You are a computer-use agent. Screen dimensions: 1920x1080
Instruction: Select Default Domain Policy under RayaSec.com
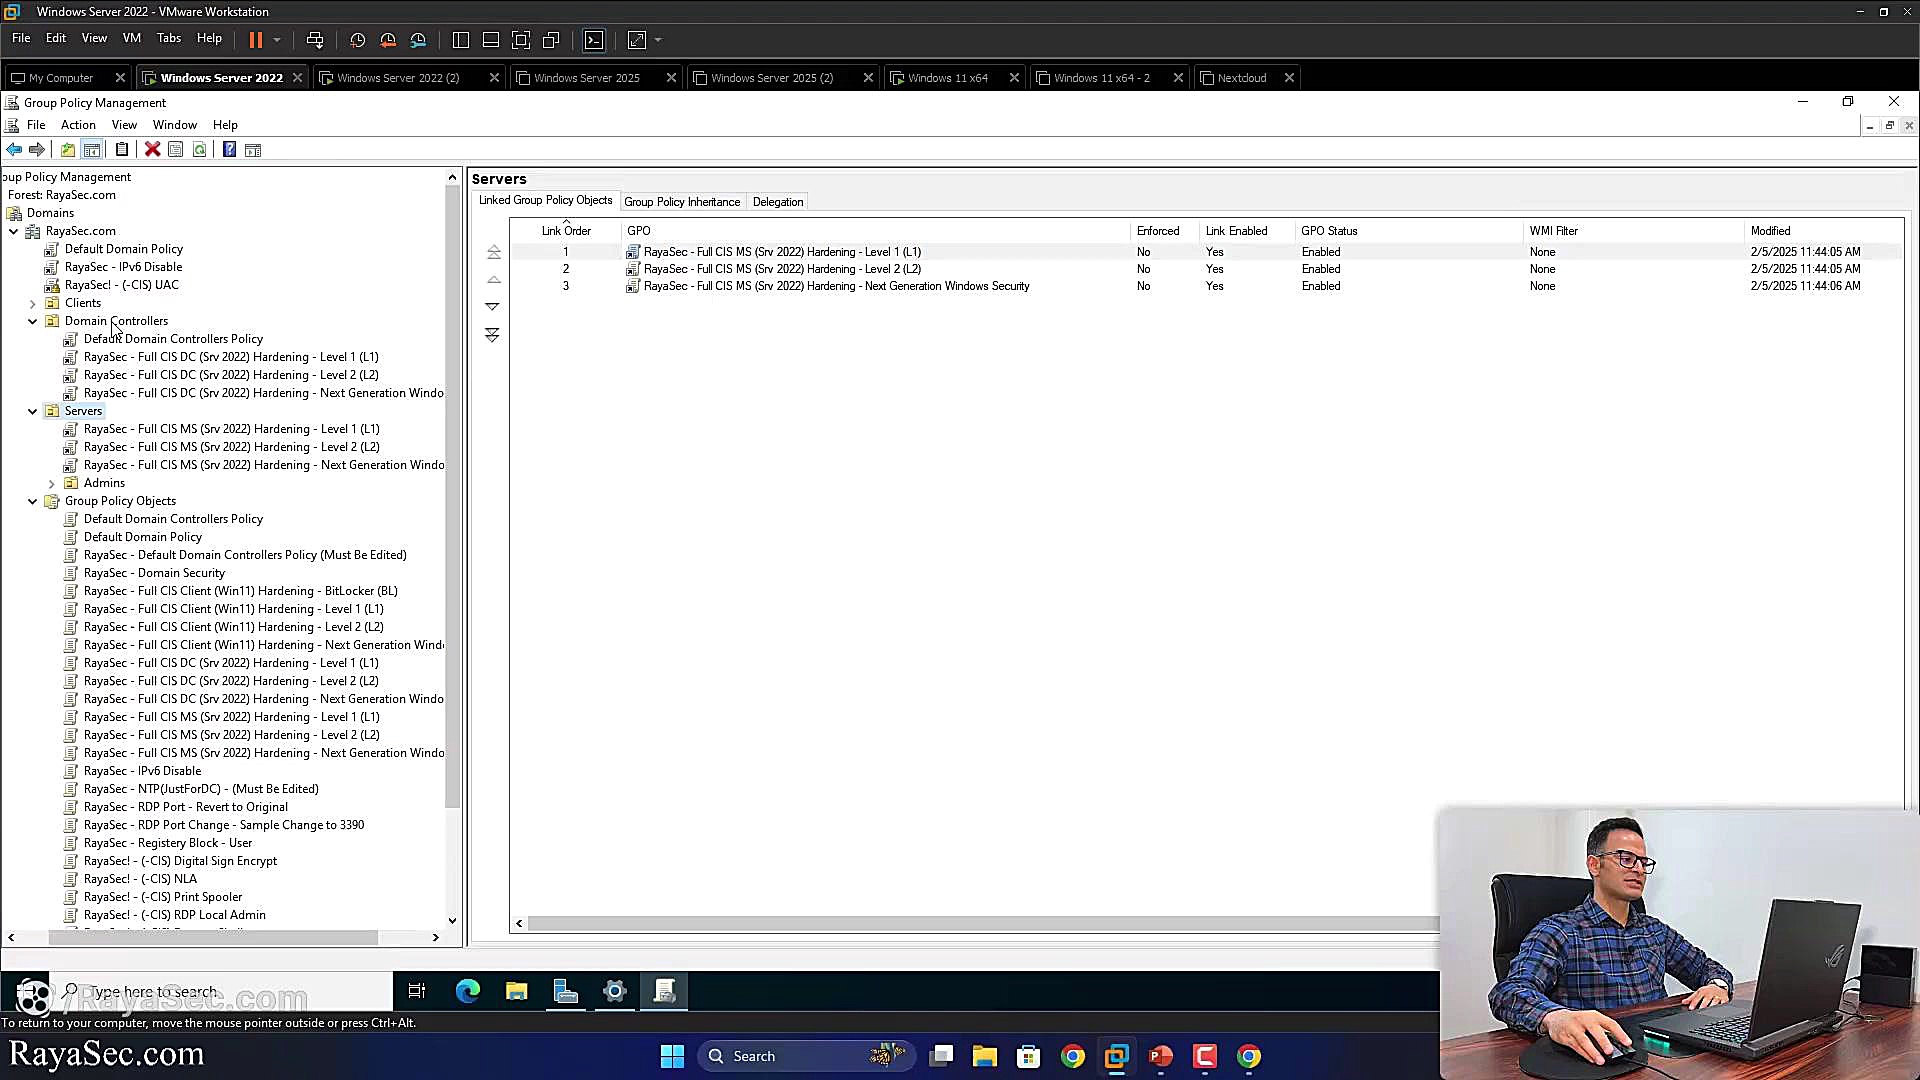coord(124,249)
